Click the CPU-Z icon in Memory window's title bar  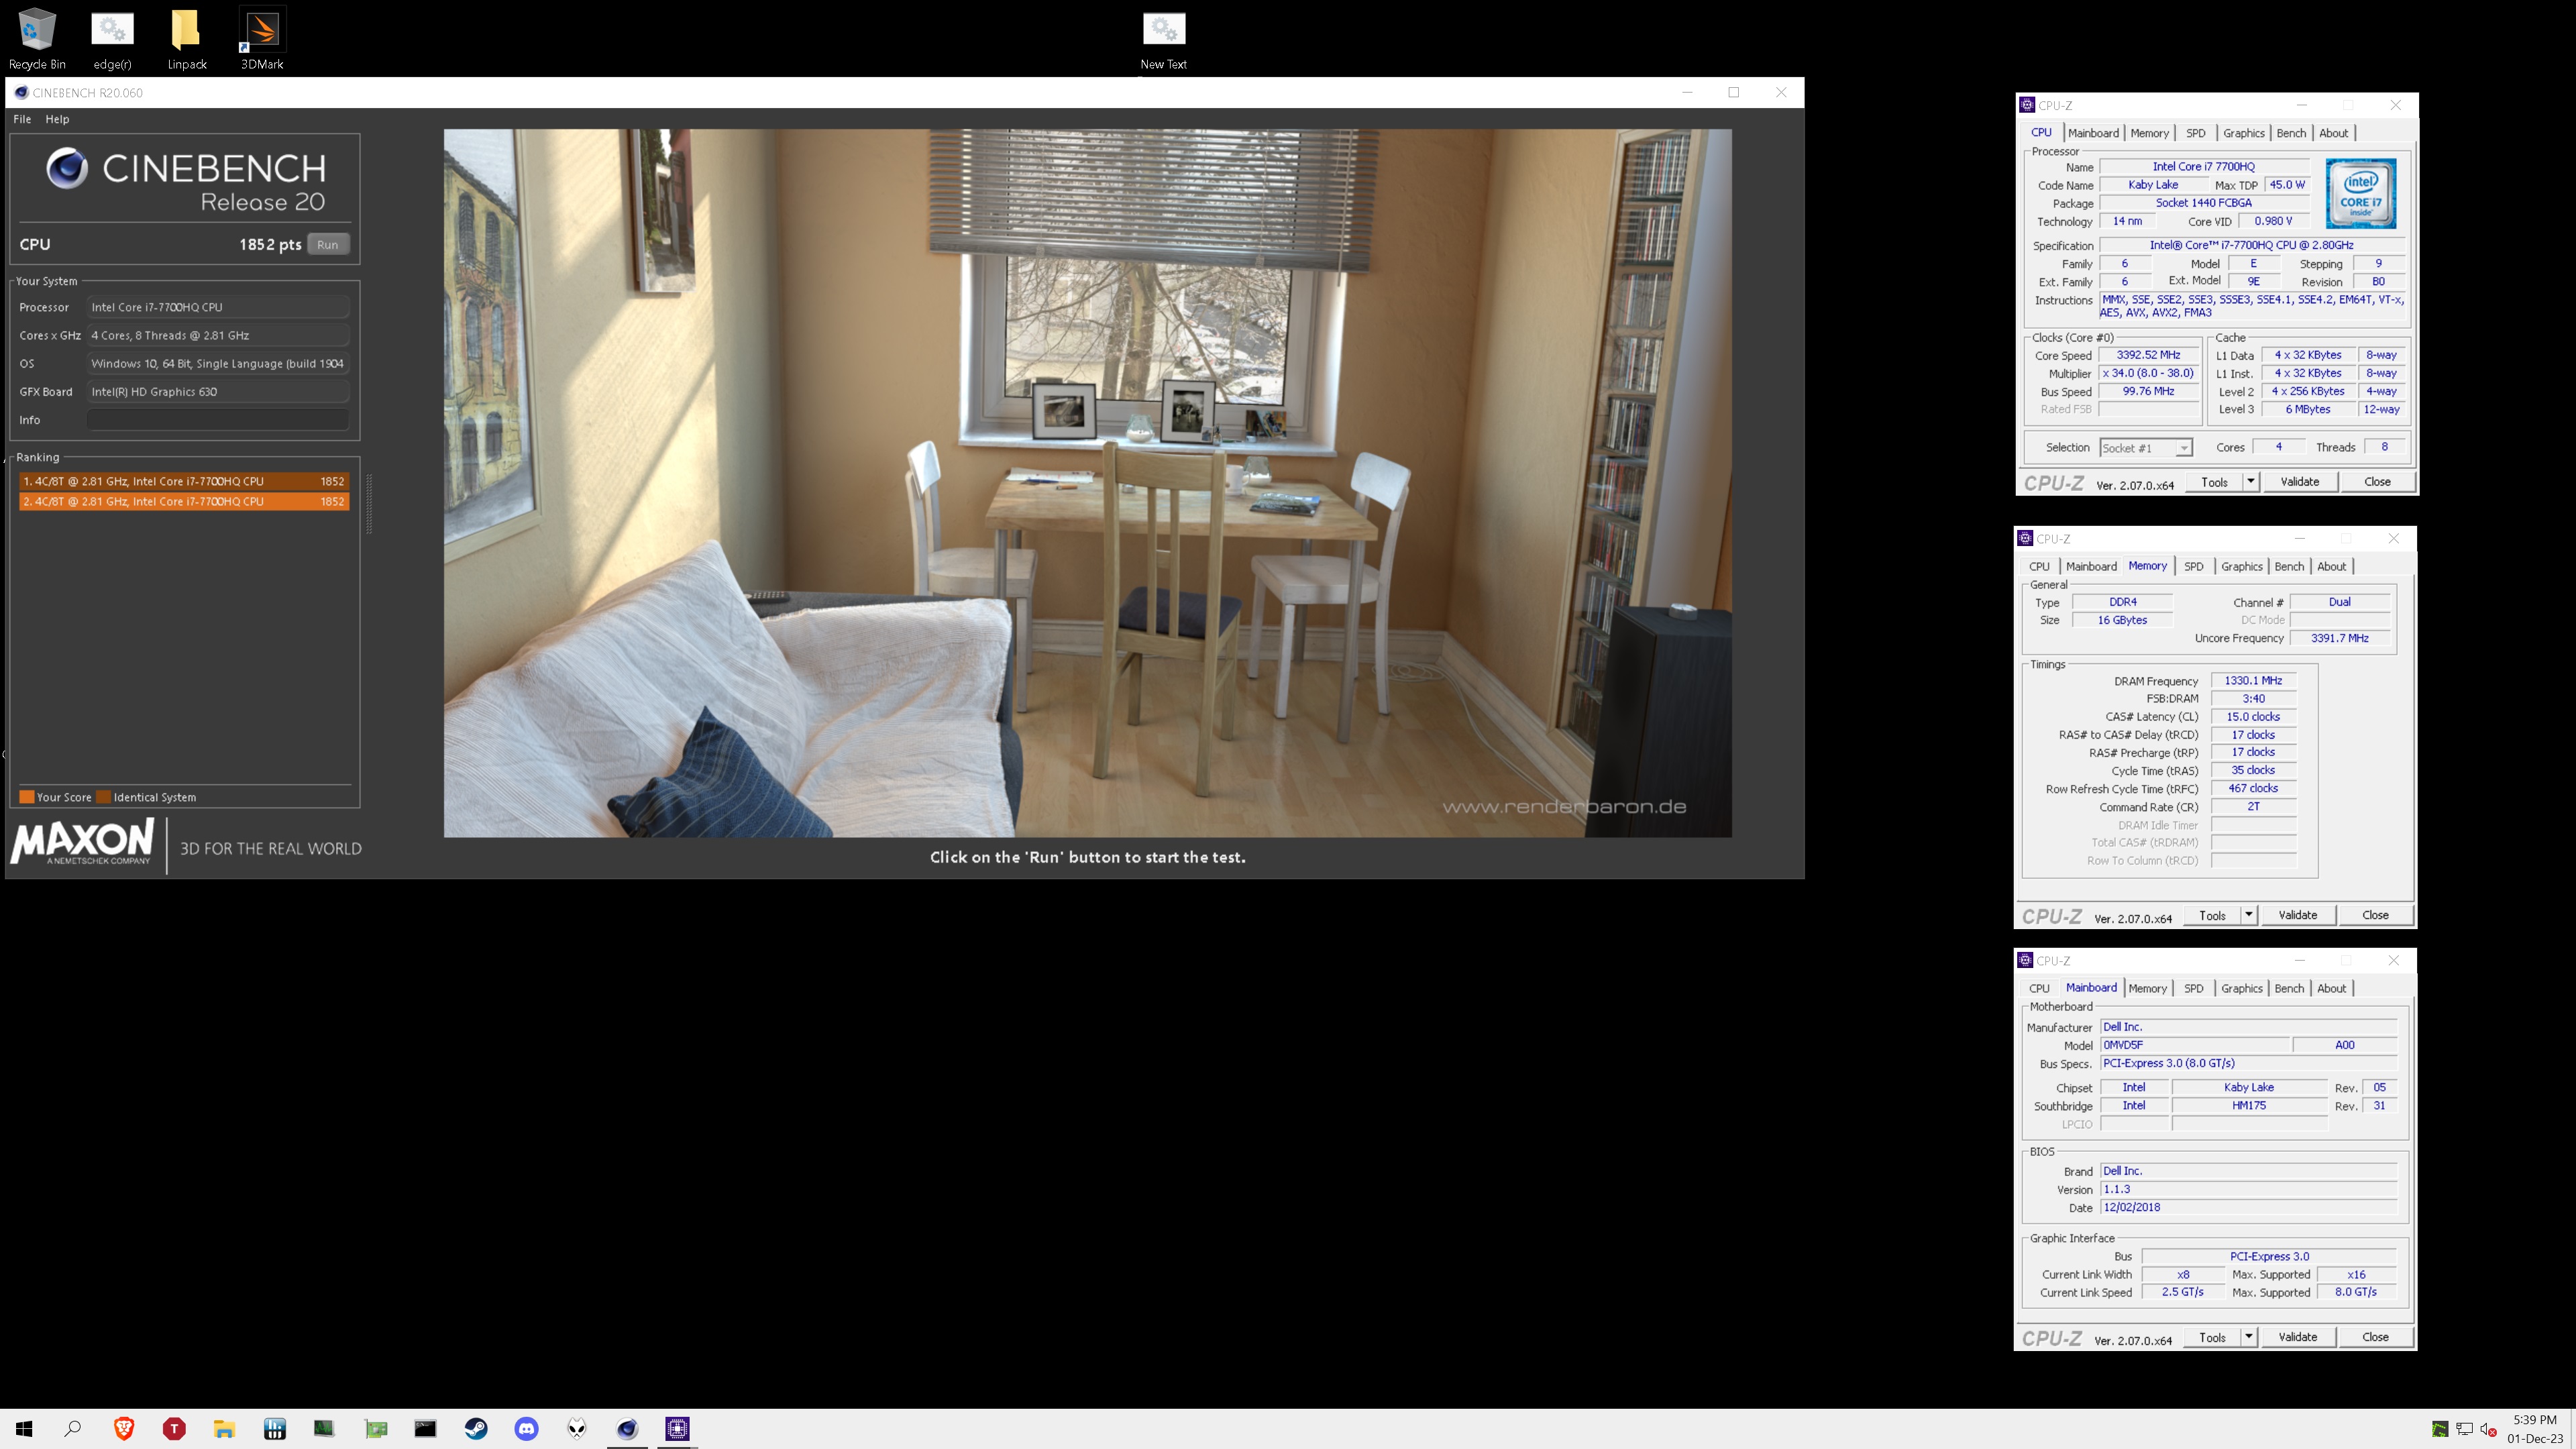tap(2025, 538)
